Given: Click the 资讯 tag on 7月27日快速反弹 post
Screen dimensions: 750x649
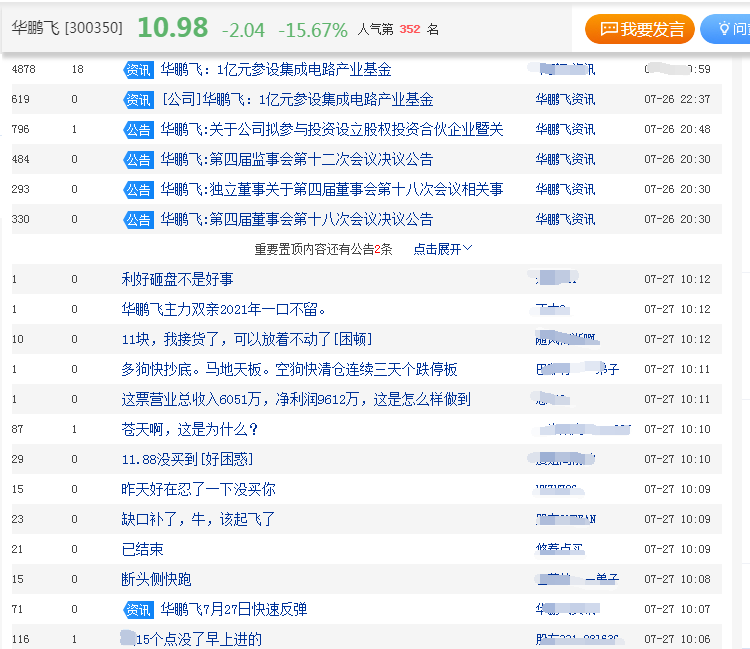Looking at the screenshot, I should tap(138, 610).
